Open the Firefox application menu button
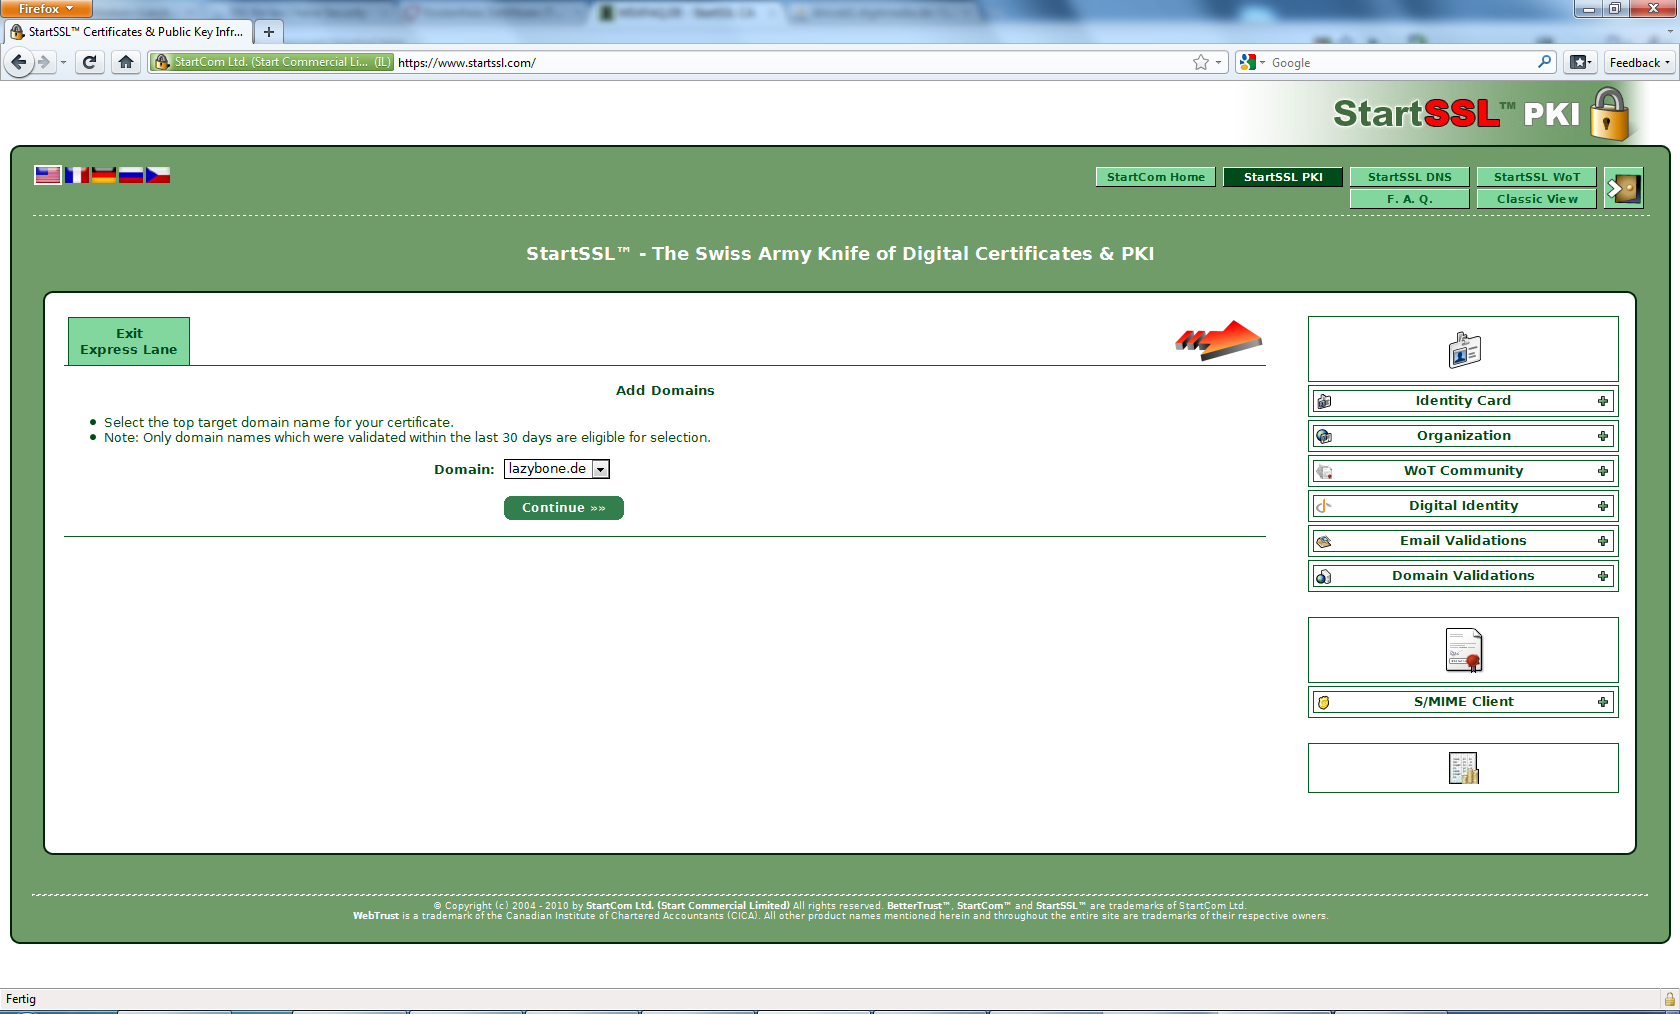Screen dimensions: 1680x1014 click(46, 8)
